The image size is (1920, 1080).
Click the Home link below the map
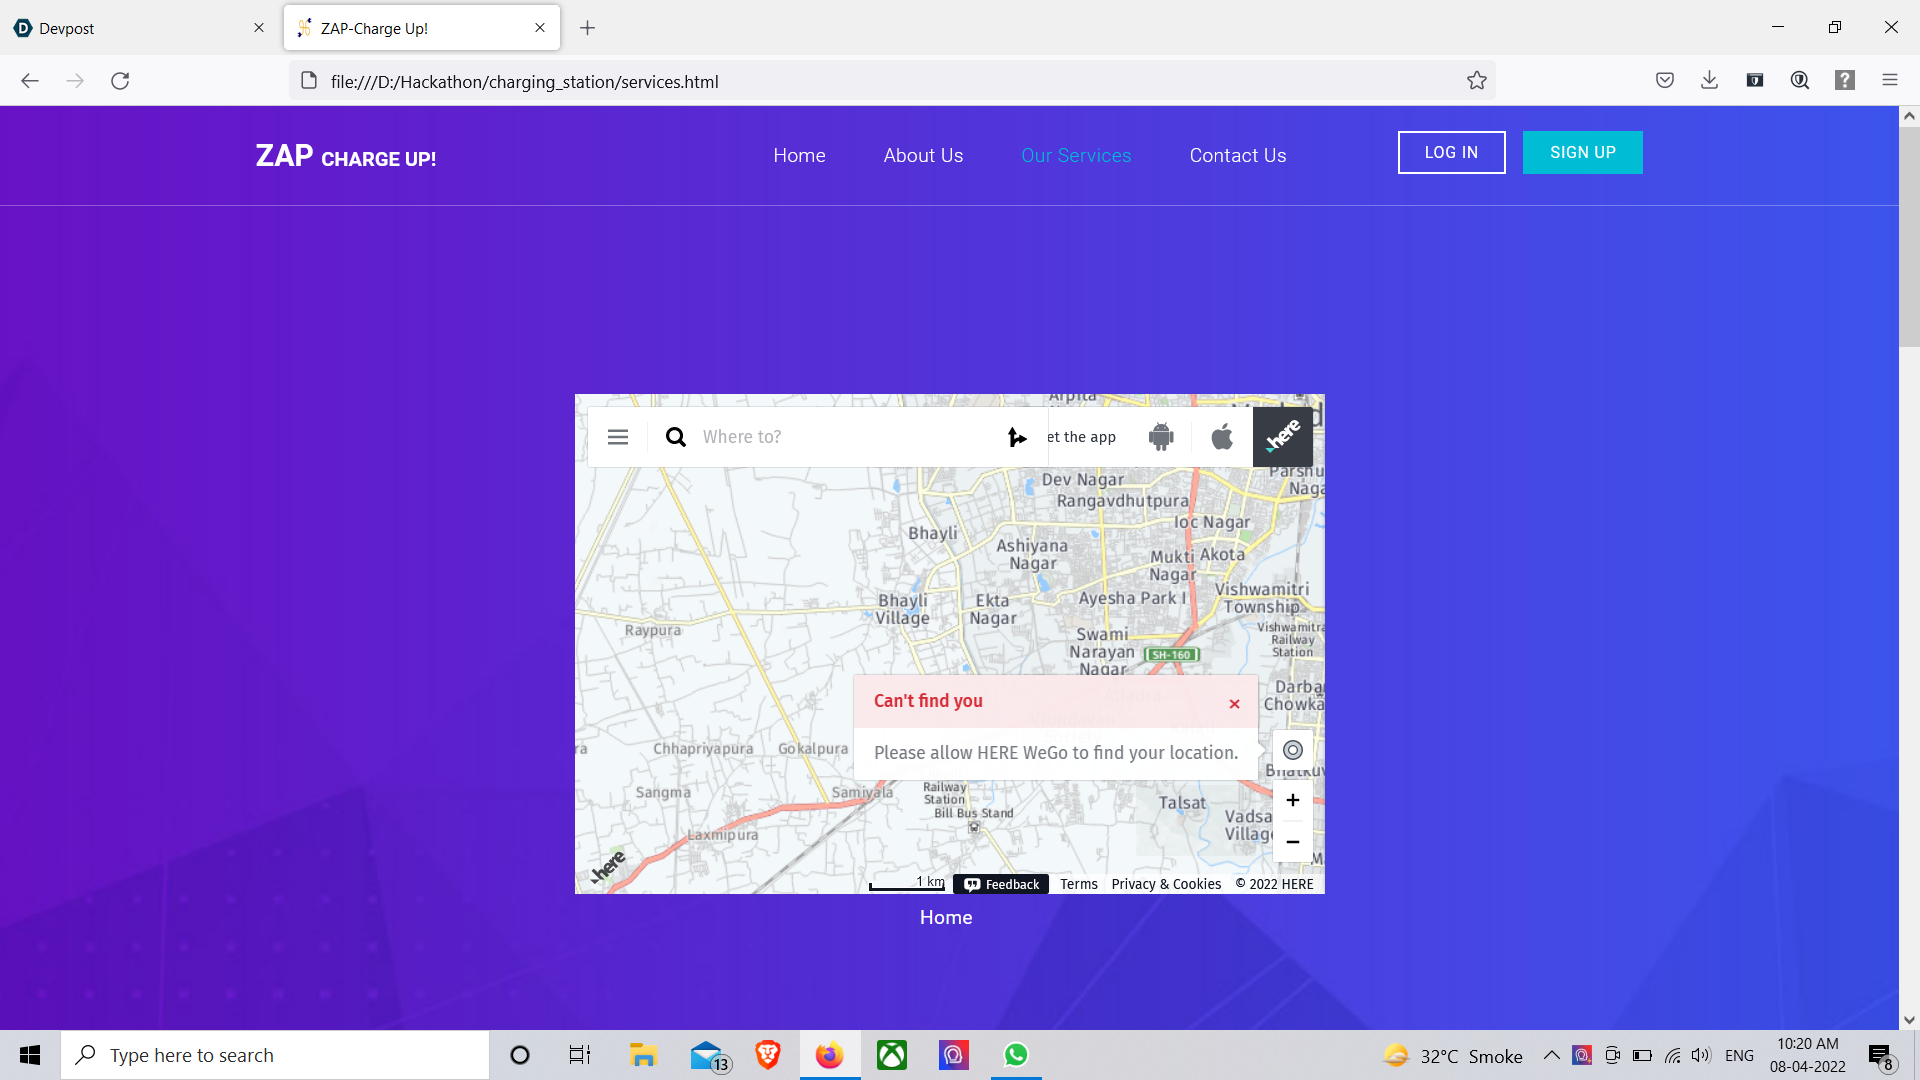[x=945, y=917]
